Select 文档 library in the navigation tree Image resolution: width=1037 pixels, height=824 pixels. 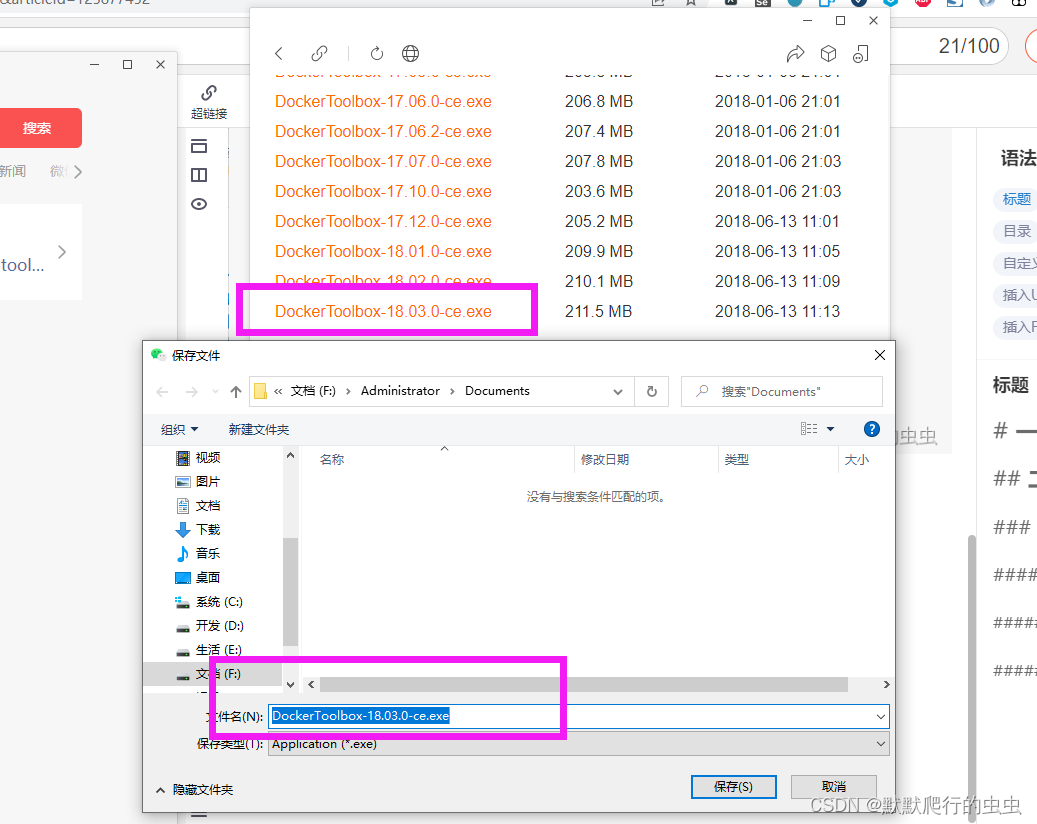(x=198, y=506)
